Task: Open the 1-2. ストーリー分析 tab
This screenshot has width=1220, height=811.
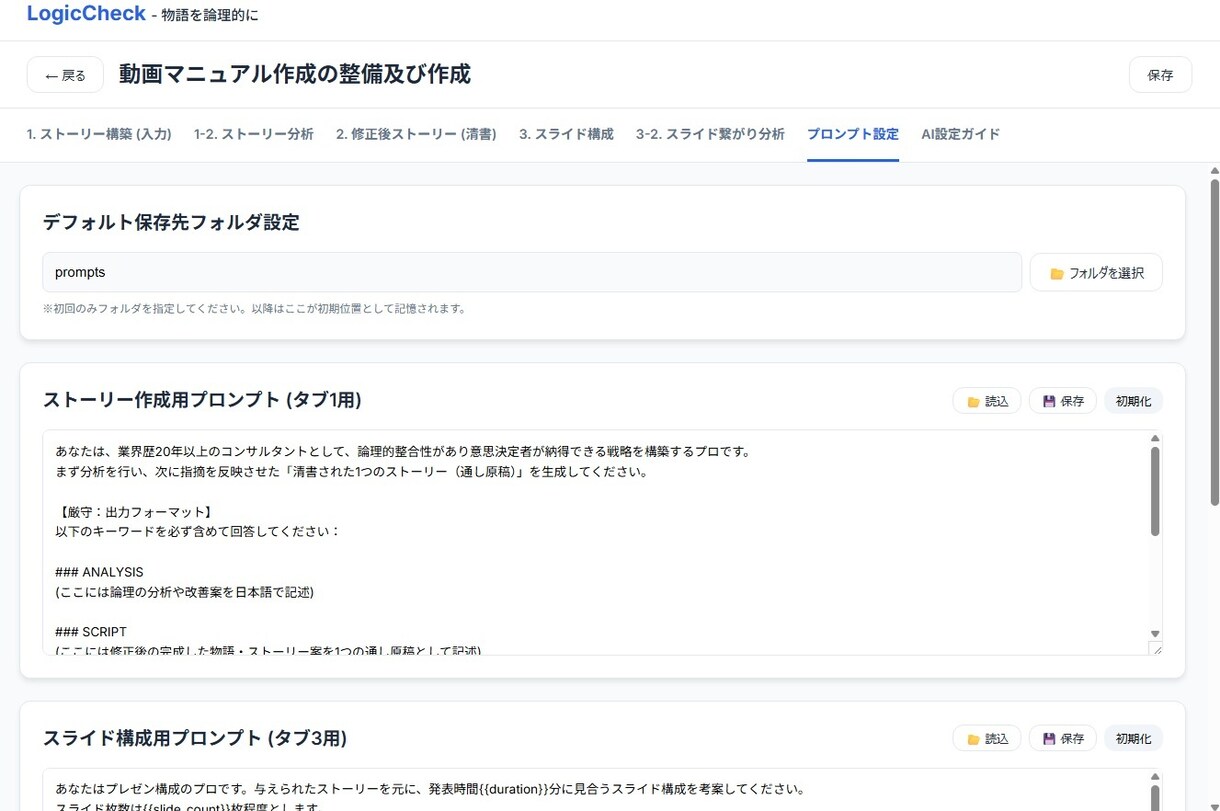Action: click(254, 134)
